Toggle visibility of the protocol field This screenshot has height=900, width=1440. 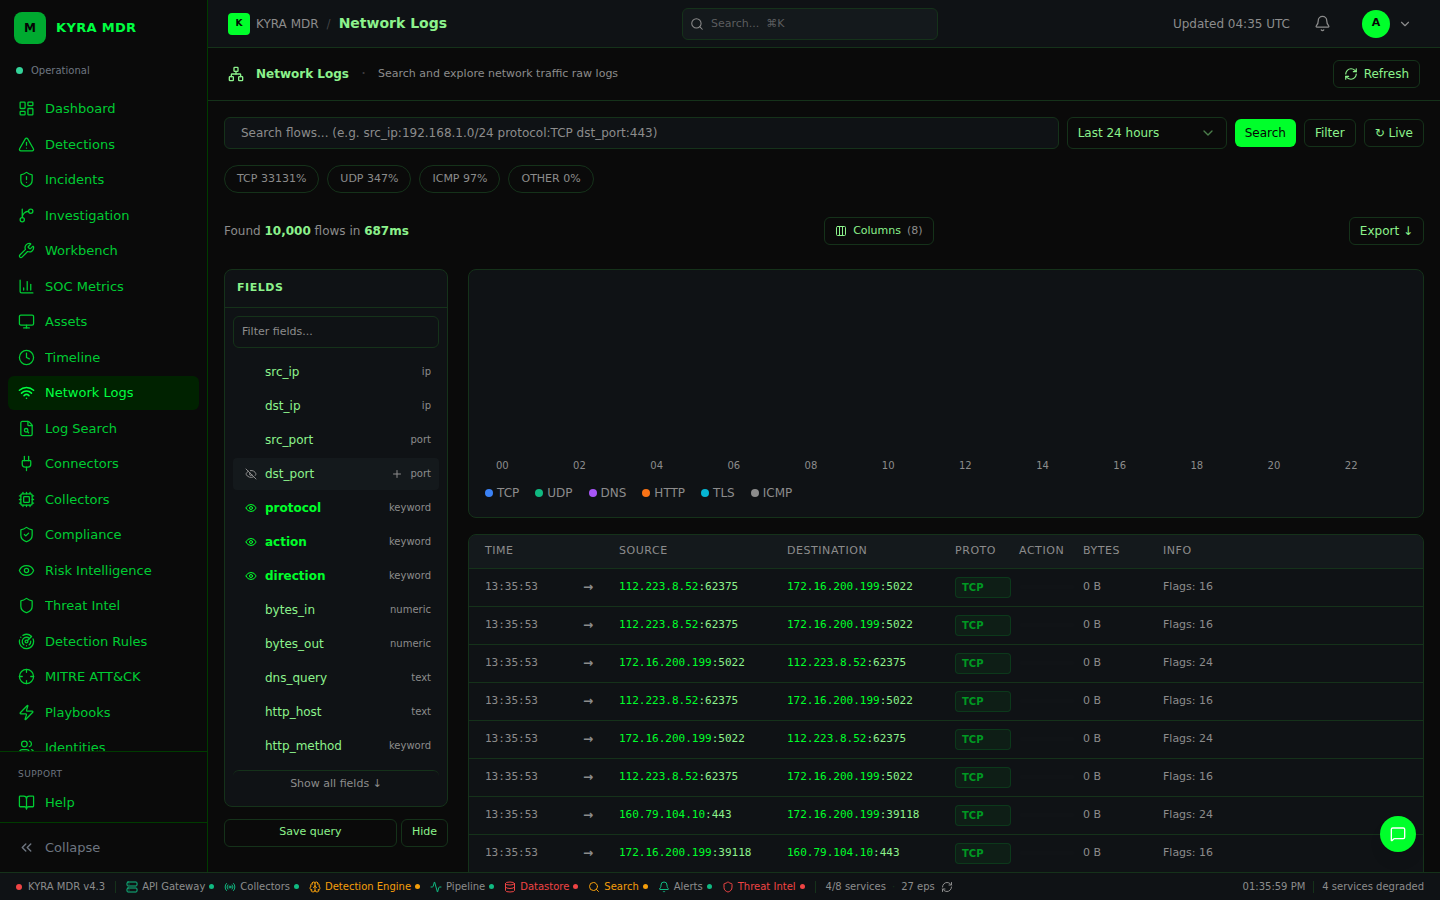[x=252, y=507]
